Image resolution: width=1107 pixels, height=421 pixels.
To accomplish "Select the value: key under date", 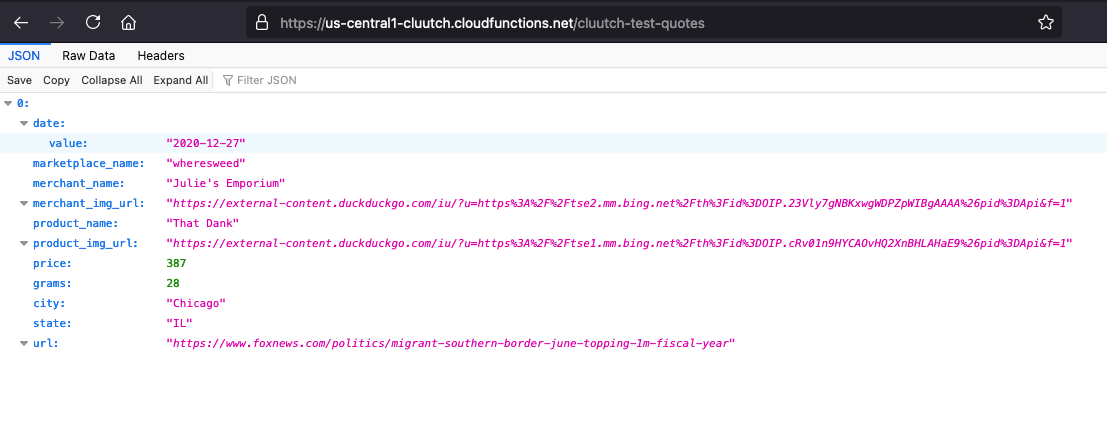I will coord(68,143).
